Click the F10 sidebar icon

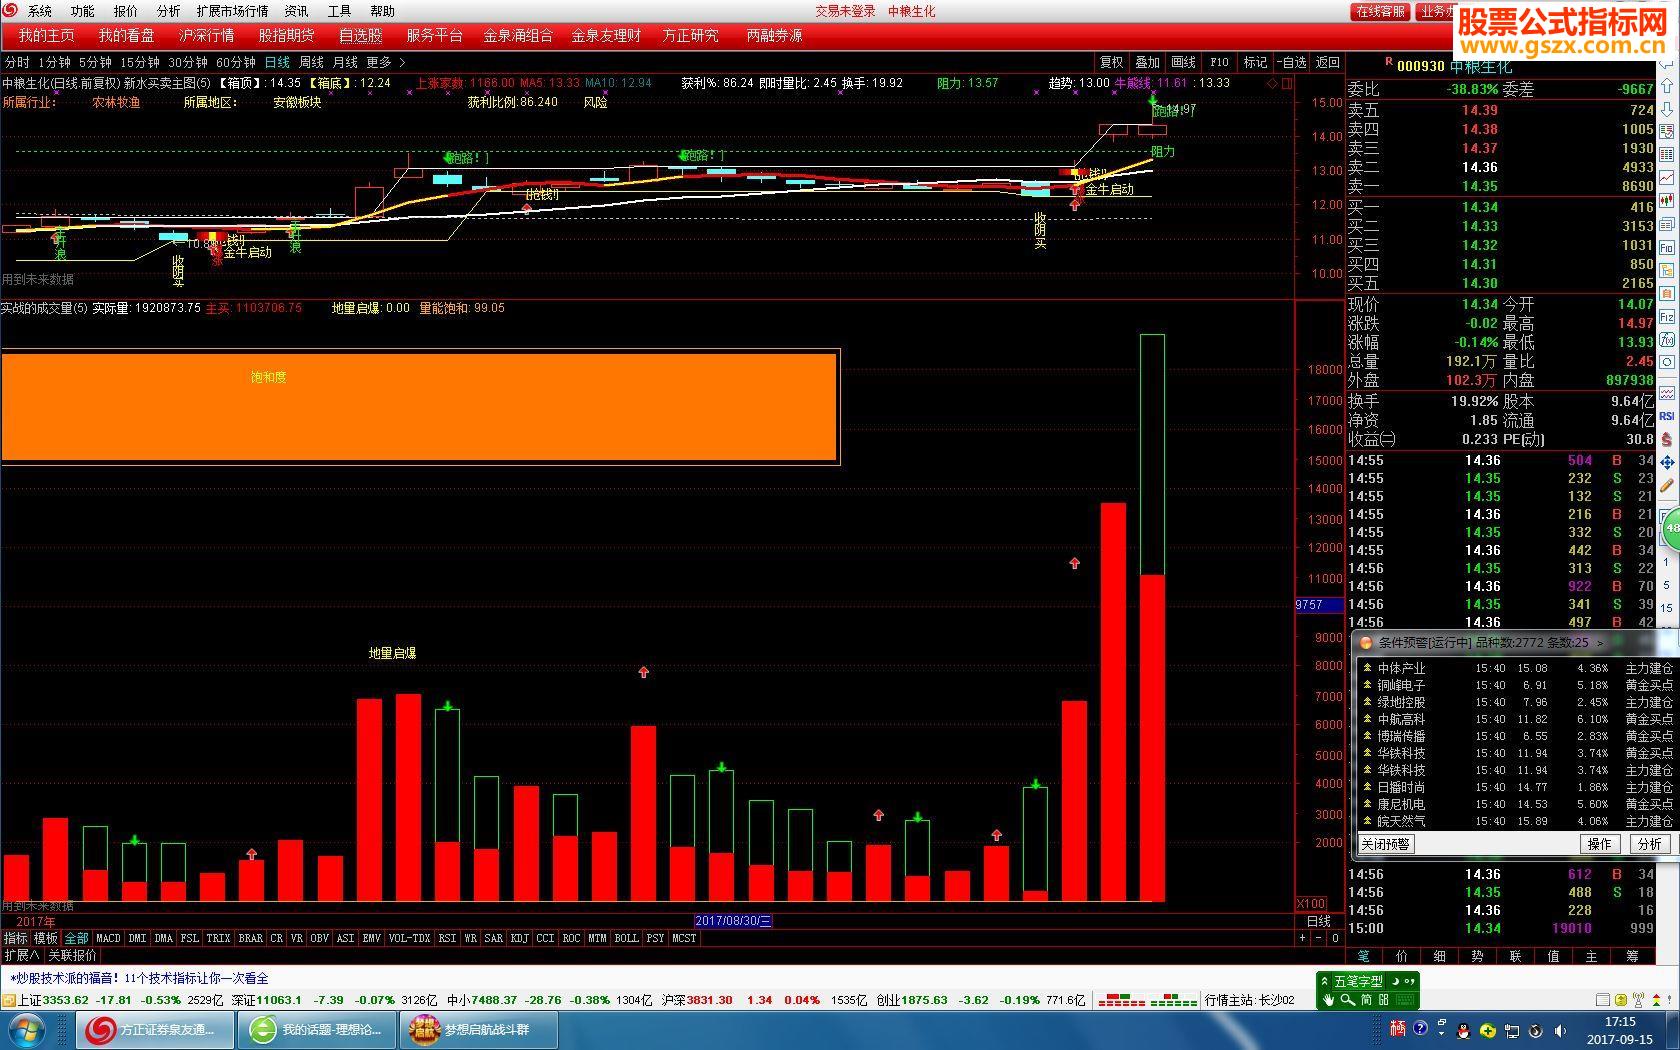[x=1667, y=247]
